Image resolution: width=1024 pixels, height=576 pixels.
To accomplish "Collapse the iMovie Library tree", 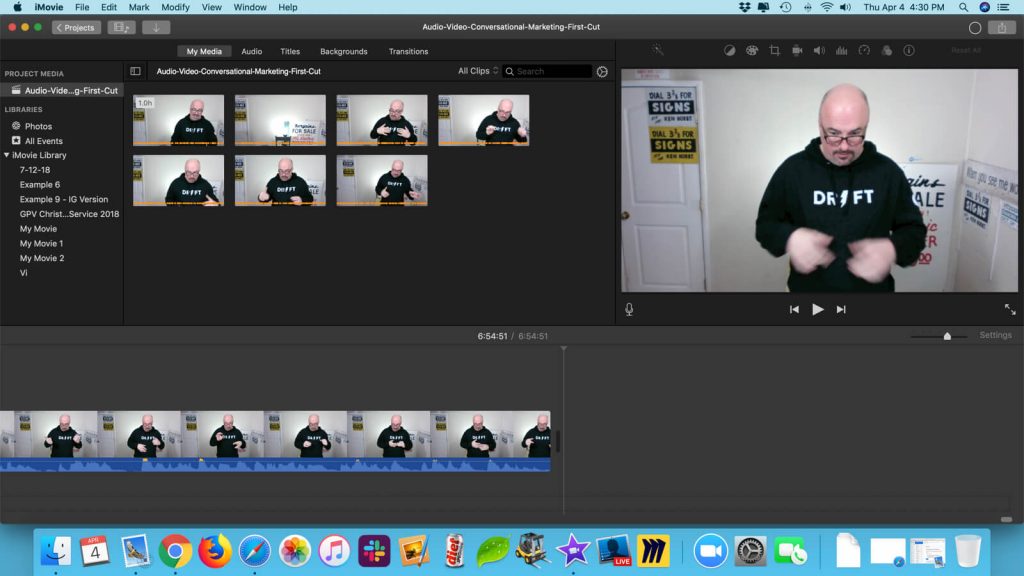I will (7, 155).
